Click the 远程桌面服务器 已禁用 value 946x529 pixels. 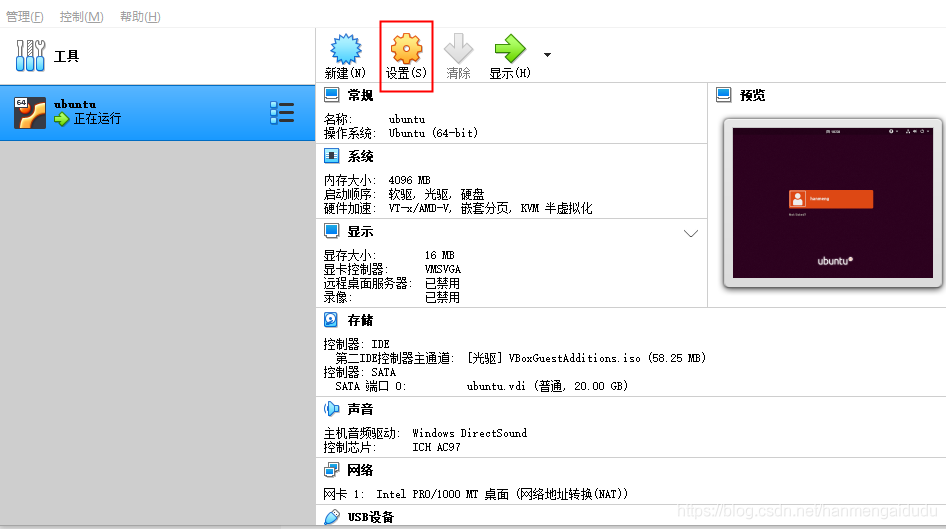[442, 284]
